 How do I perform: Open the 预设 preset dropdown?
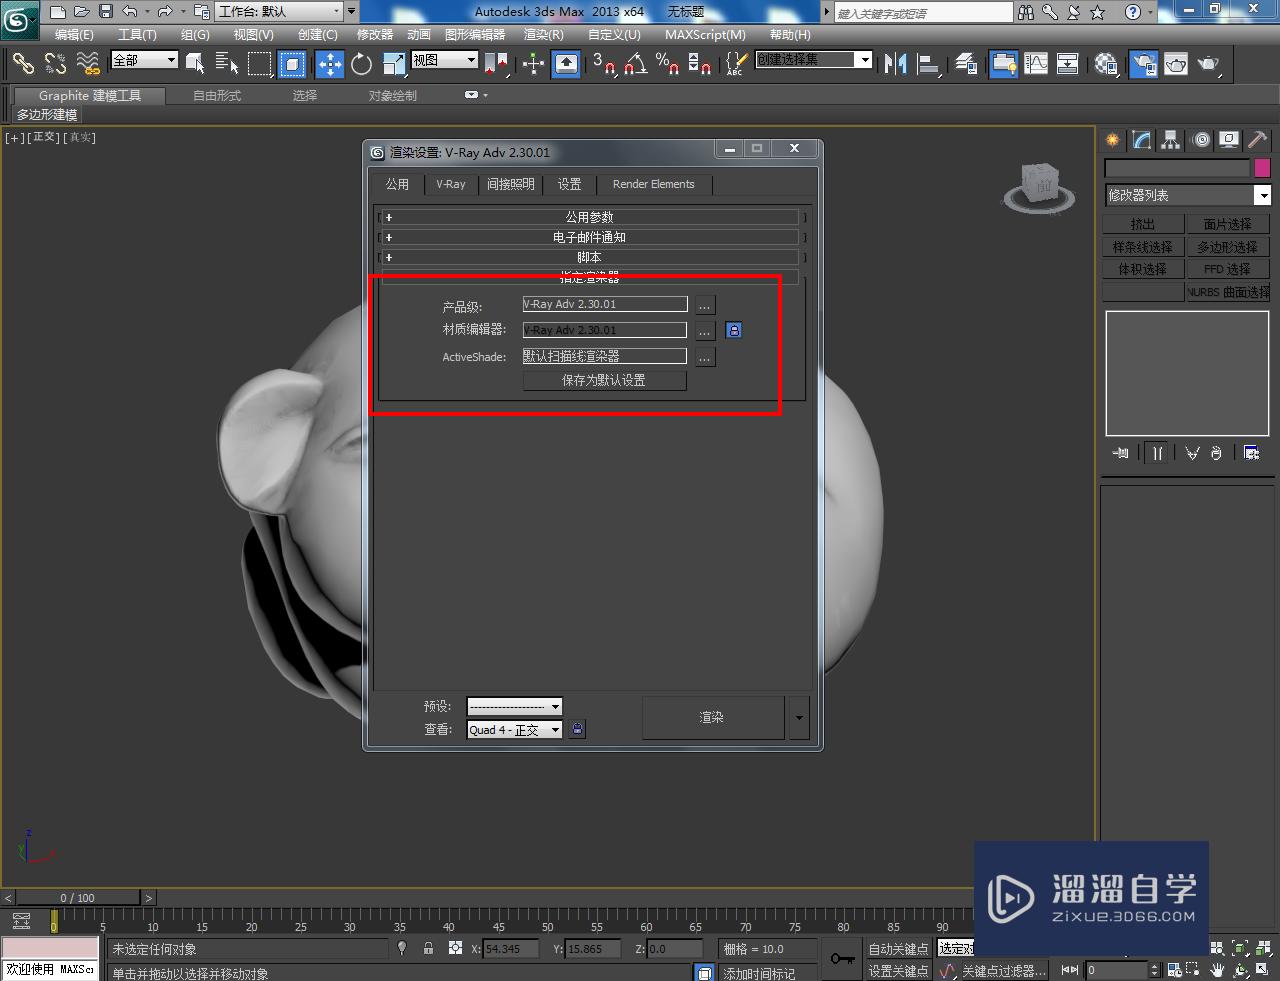click(514, 706)
